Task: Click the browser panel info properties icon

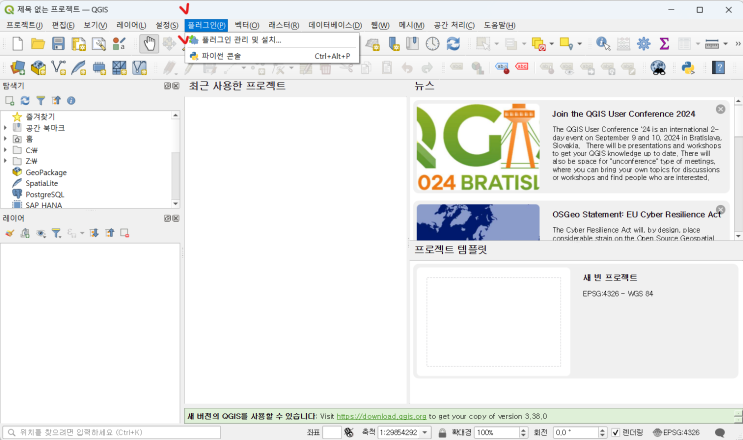Action: [x=71, y=100]
